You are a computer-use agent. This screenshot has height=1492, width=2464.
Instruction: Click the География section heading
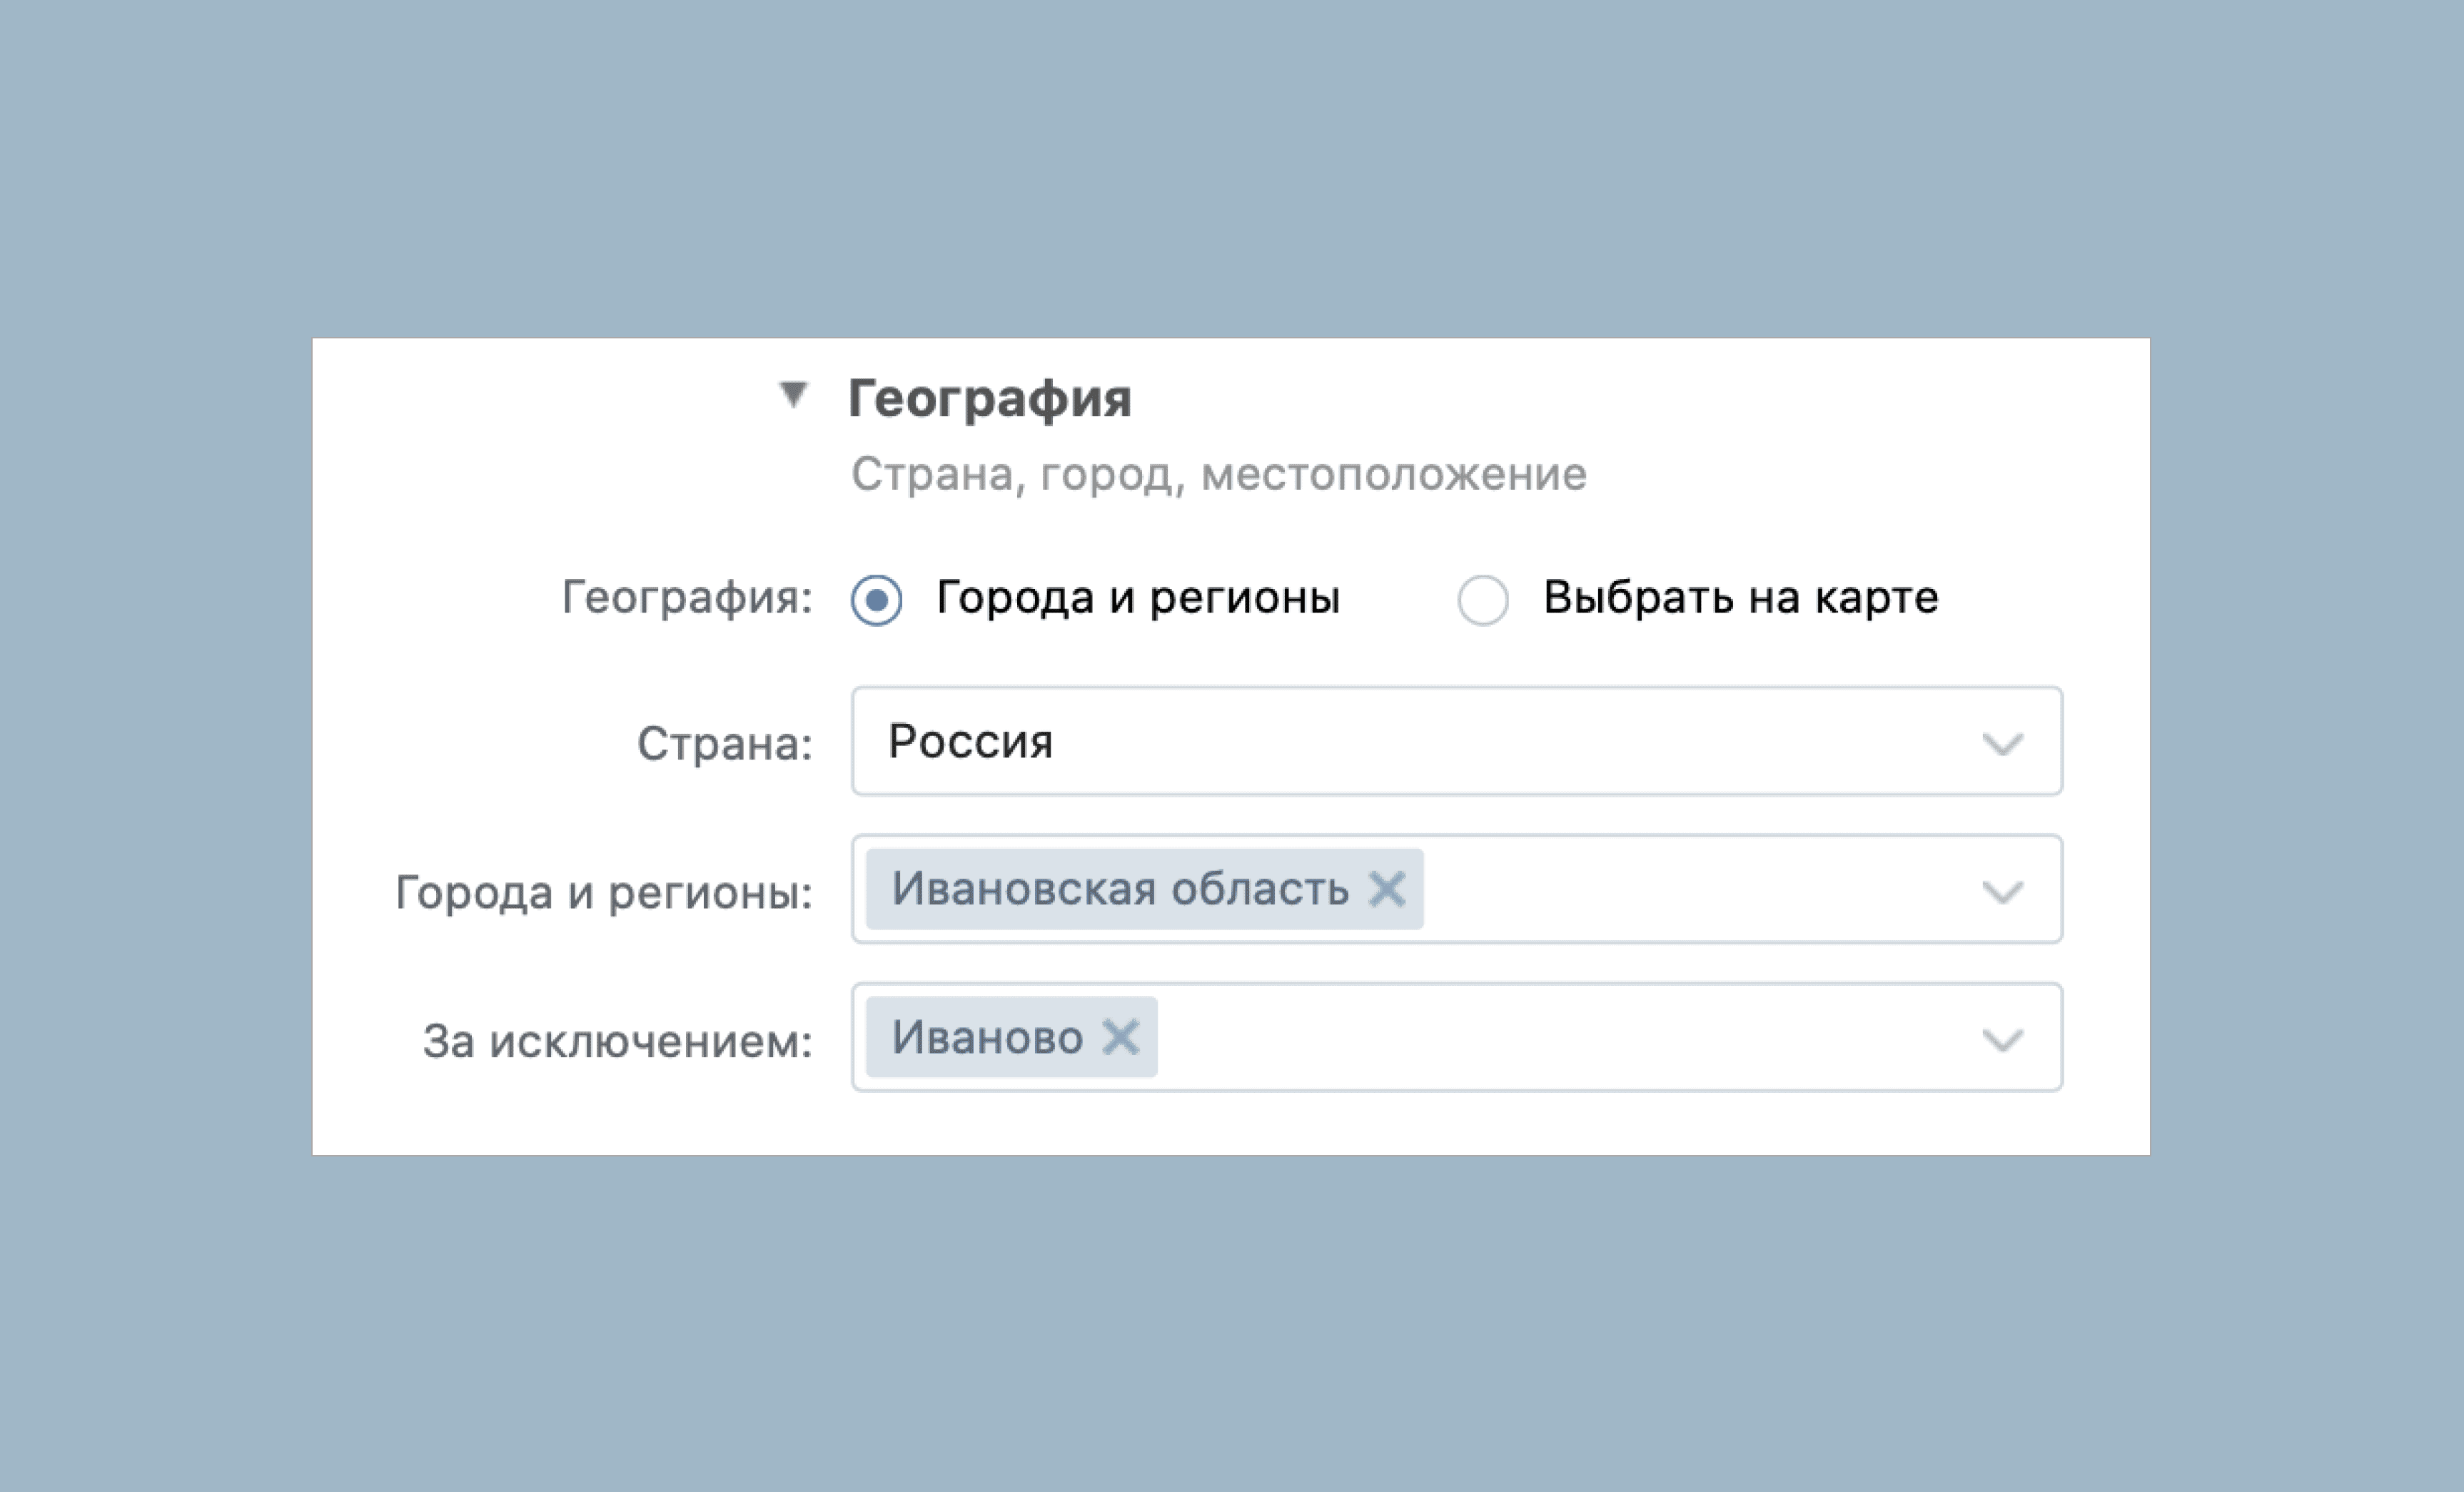pyautogui.click(x=990, y=398)
